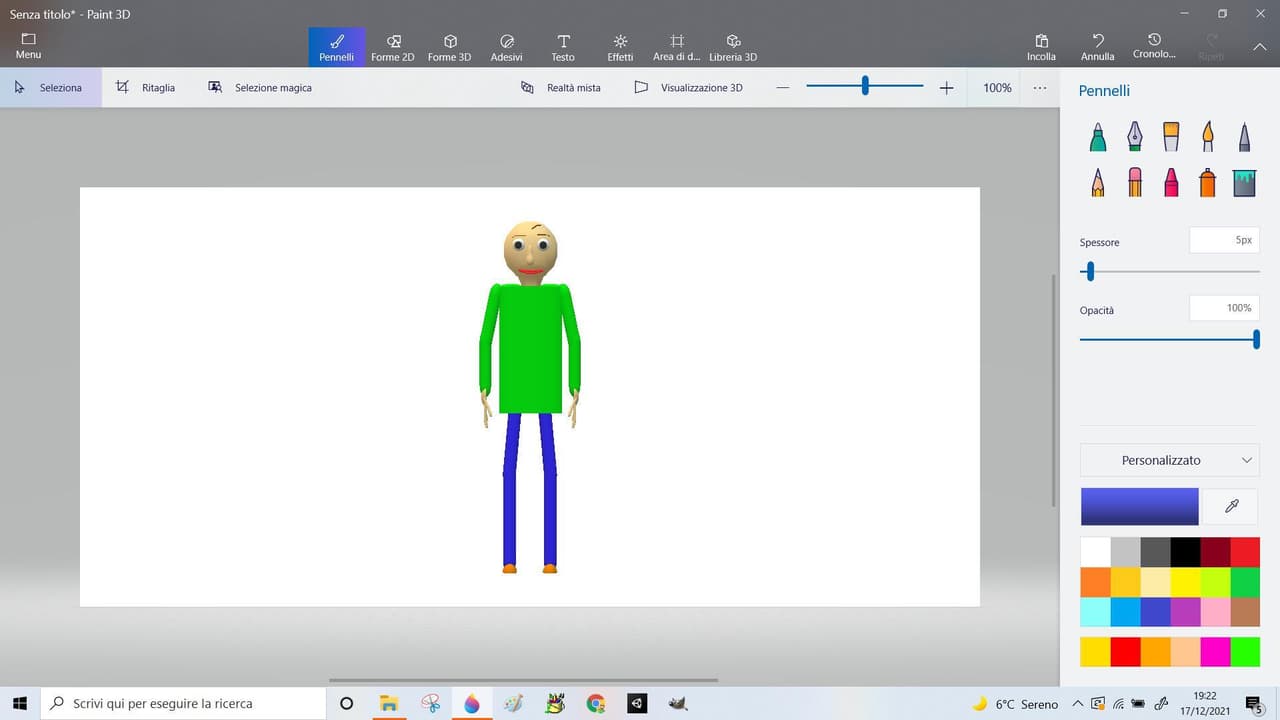Pick the cyan palette swatch
Image resolution: width=1280 pixels, height=720 pixels.
(x=1096, y=612)
